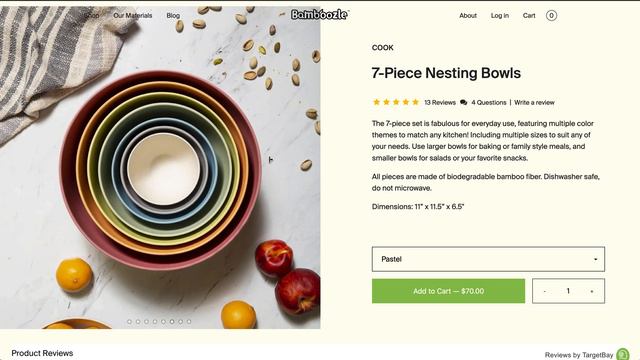This screenshot has width=640, height=360.
Task: Open the 13 Reviews link
Action: point(440,102)
